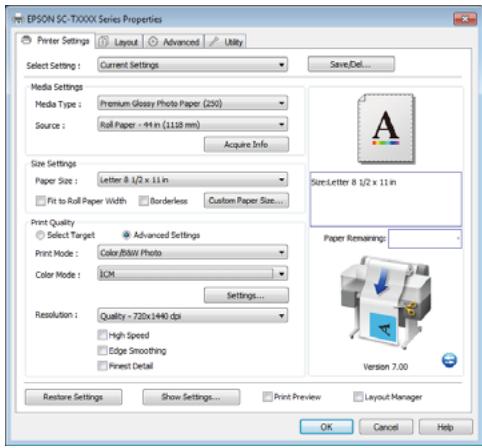Open the Advanced tab

pyautogui.click(x=174, y=42)
